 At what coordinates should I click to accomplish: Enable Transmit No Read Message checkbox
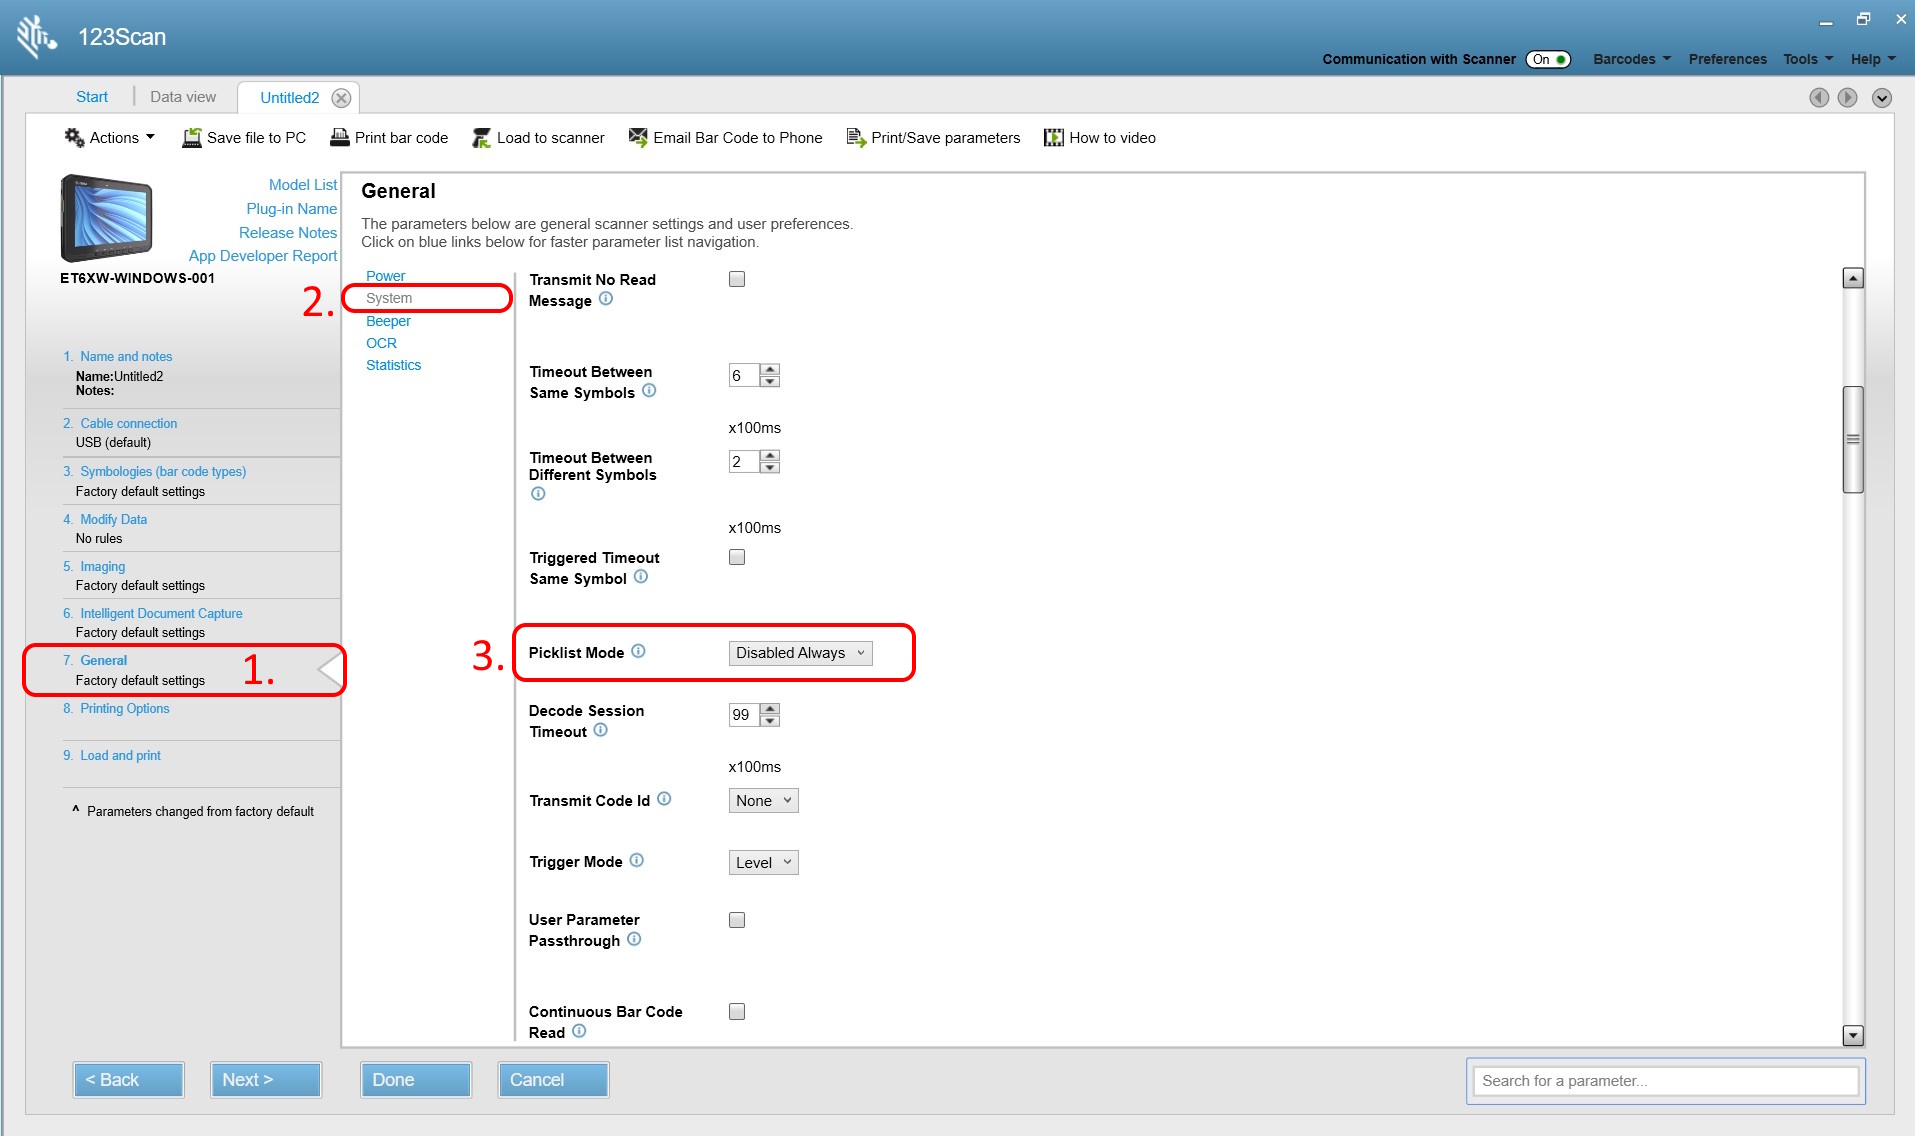pos(737,279)
